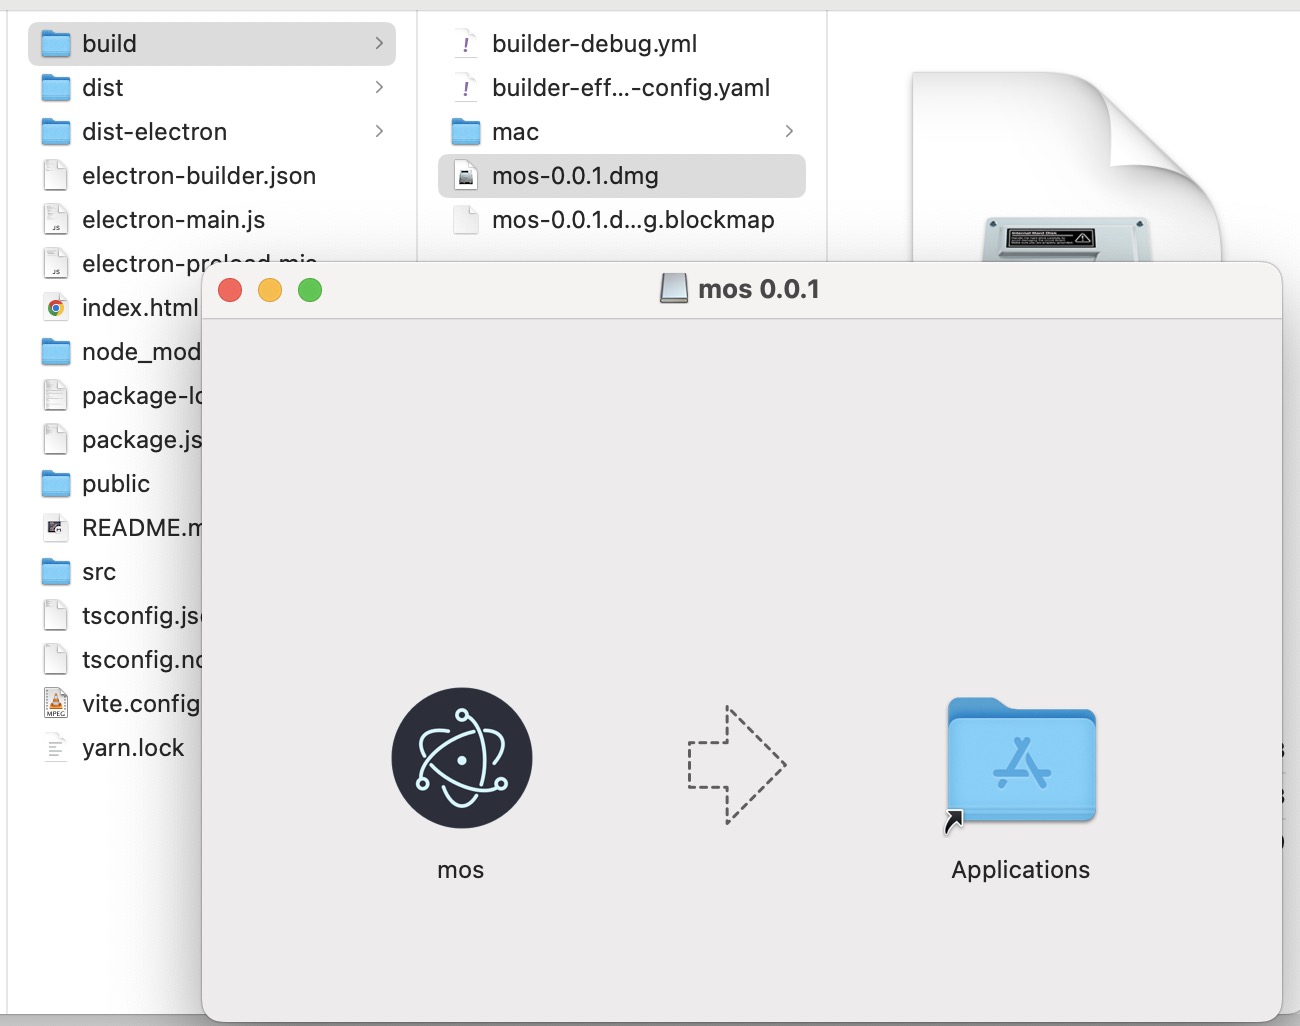
Task: Expand the dist-electron folder chevron
Action: [379, 132]
